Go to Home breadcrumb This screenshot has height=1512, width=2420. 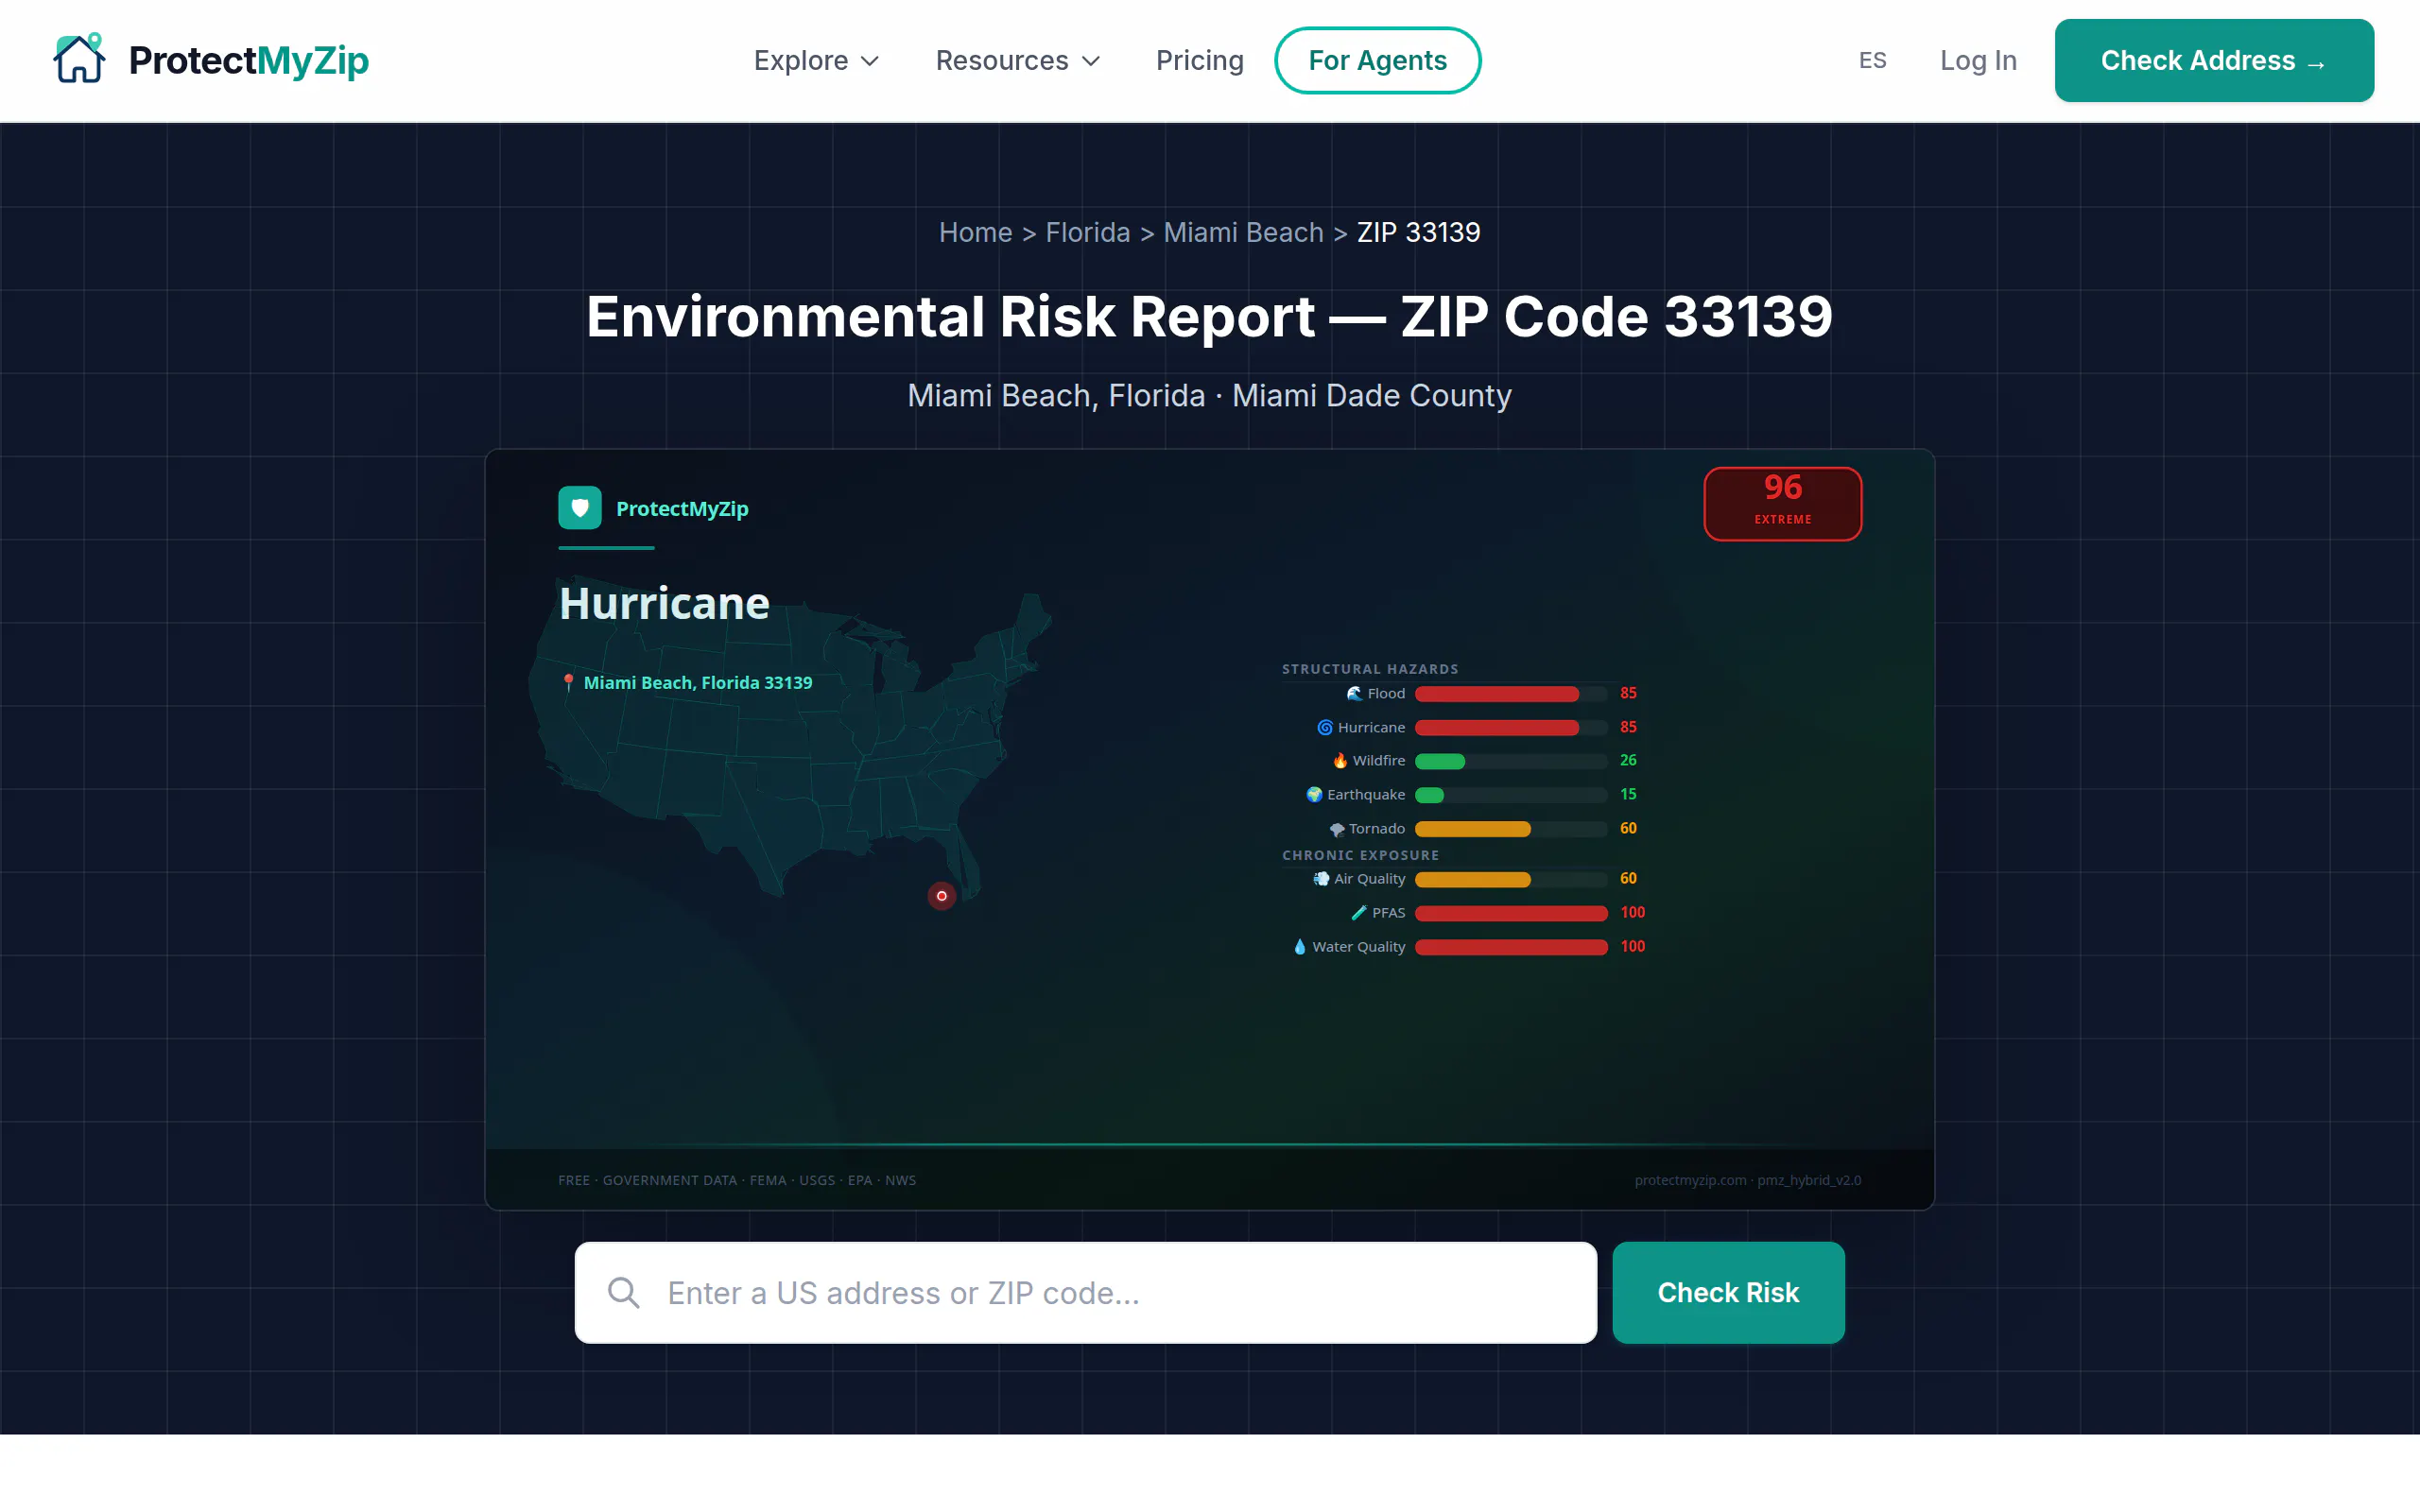click(x=975, y=232)
